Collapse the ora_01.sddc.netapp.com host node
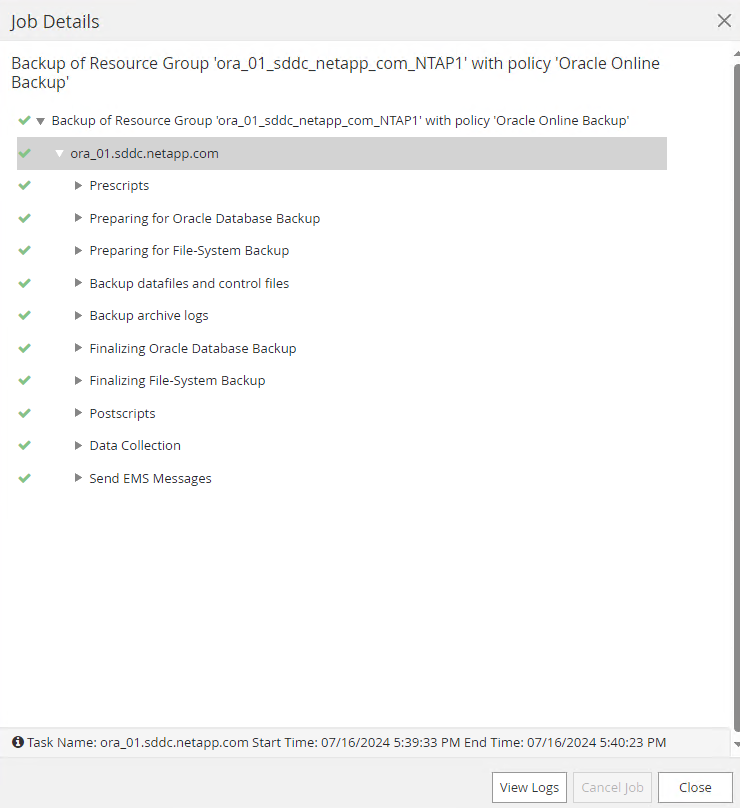Viewport: 740px width, 808px height. point(60,153)
